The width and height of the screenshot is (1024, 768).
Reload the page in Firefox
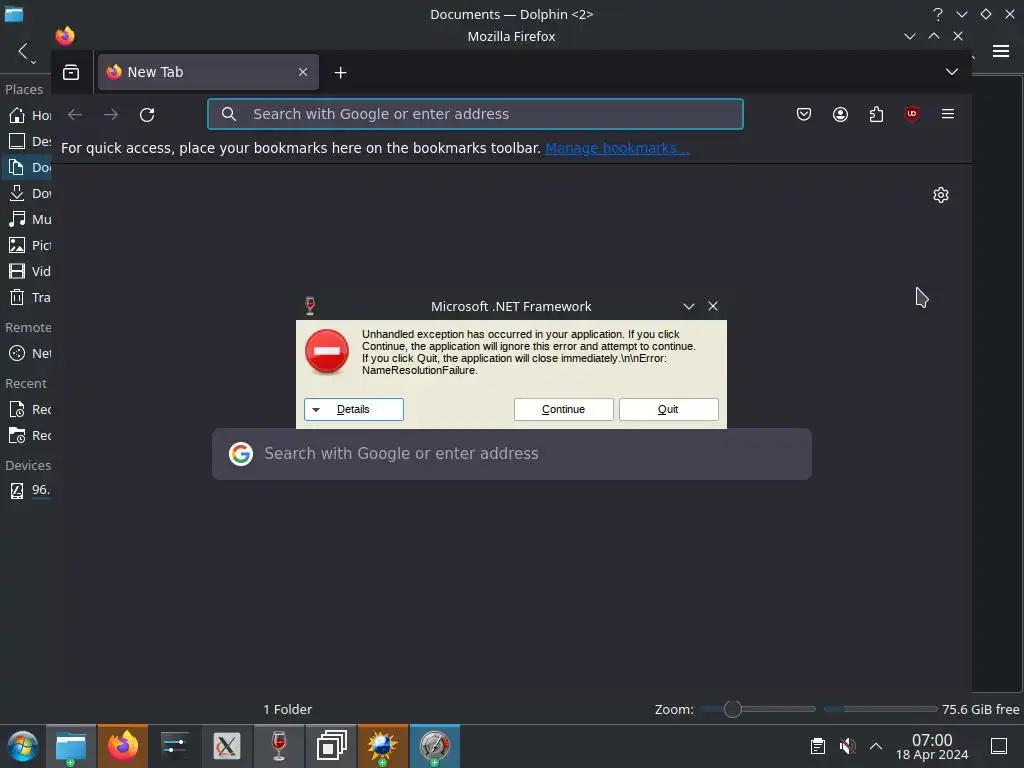[x=147, y=114]
